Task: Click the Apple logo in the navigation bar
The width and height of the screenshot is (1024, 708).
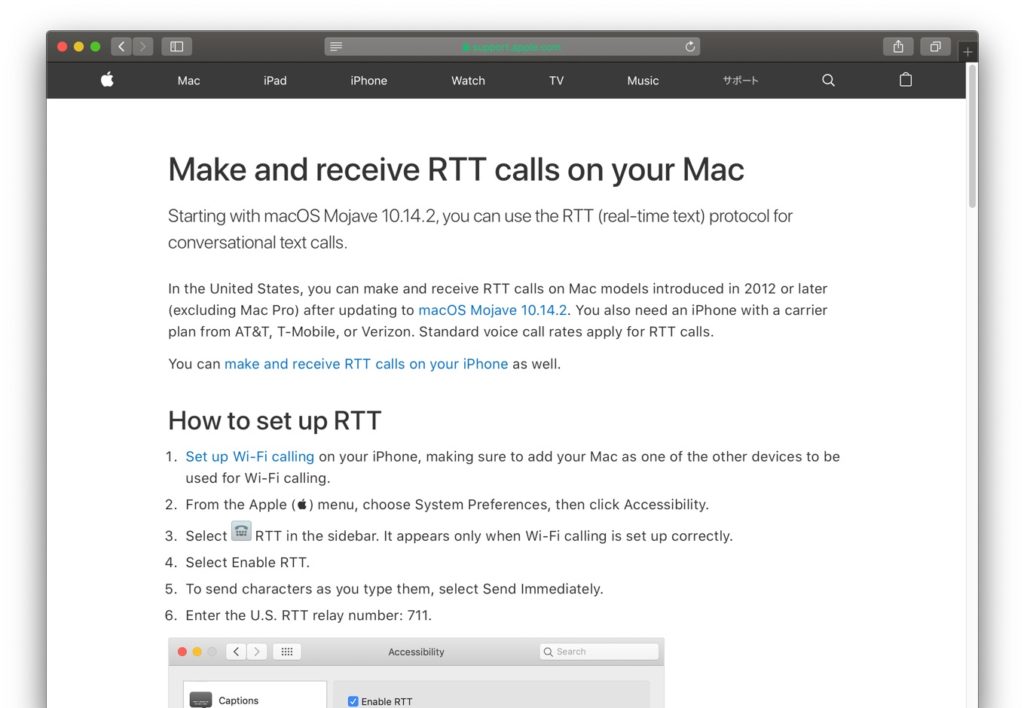Action: pos(106,80)
